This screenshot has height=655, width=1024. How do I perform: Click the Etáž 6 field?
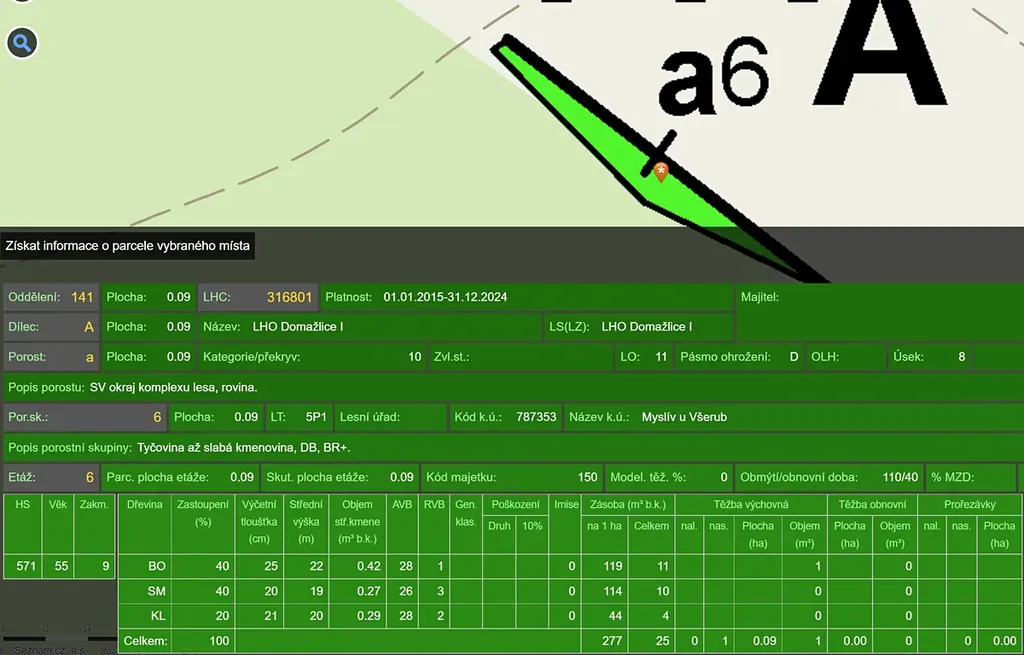click(x=51, y=478)
